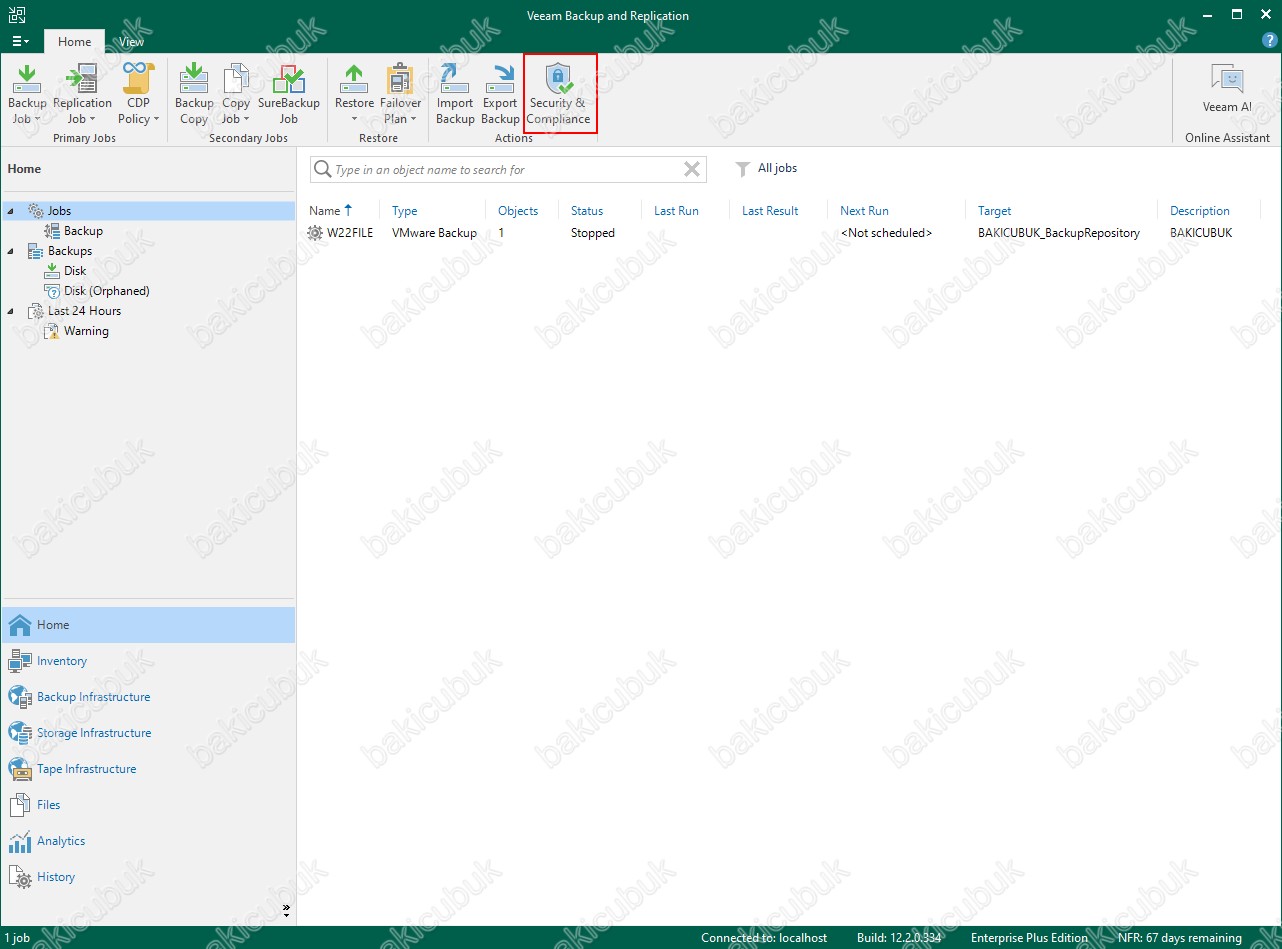The width and height of the screenshot is (1282, 949).
Task: Click the VMware Backup type cell
Action: click(434, 233)
